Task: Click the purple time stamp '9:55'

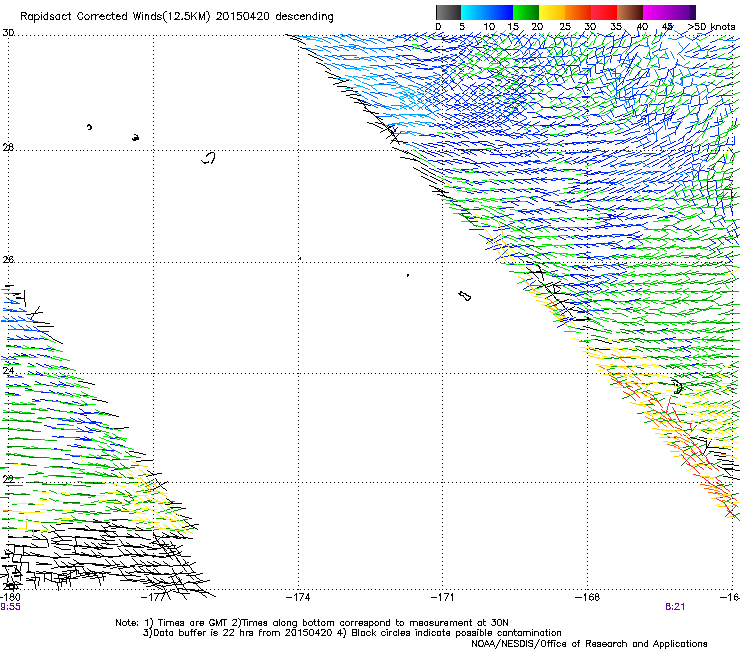Action: click(x=10, y=607)
